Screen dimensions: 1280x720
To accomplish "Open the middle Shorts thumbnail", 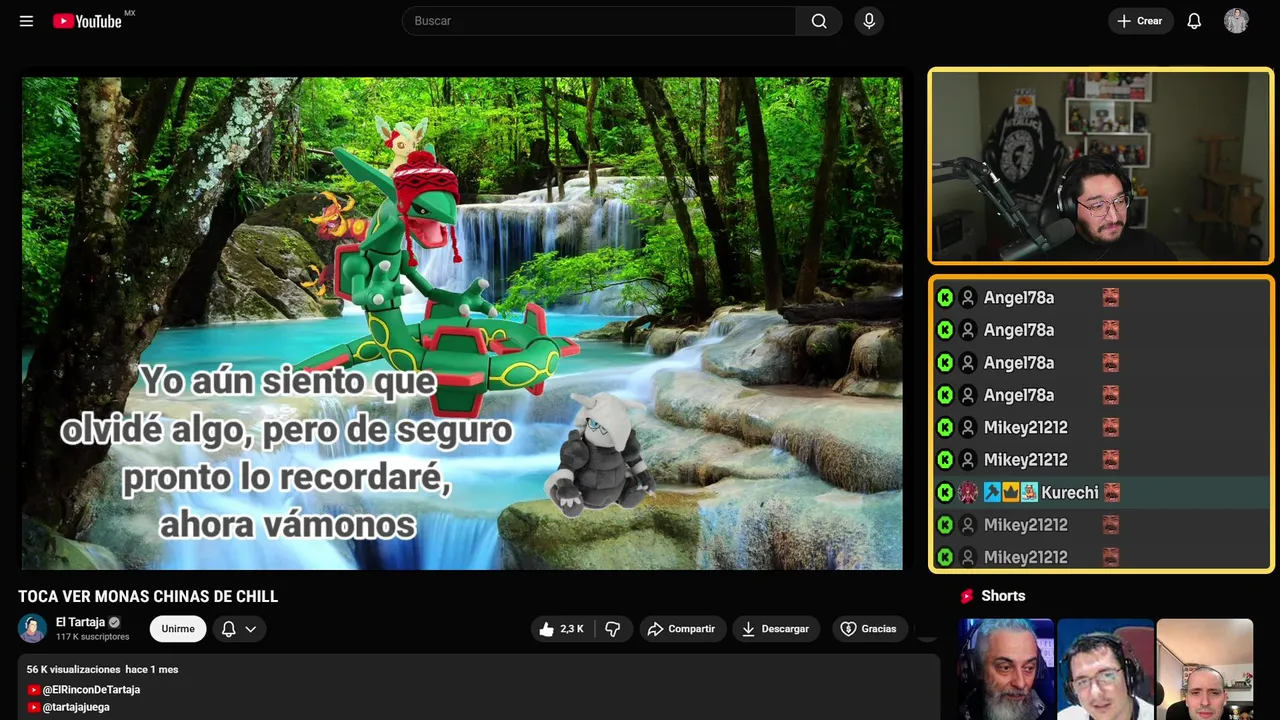I will click(x=1105, y=669).
